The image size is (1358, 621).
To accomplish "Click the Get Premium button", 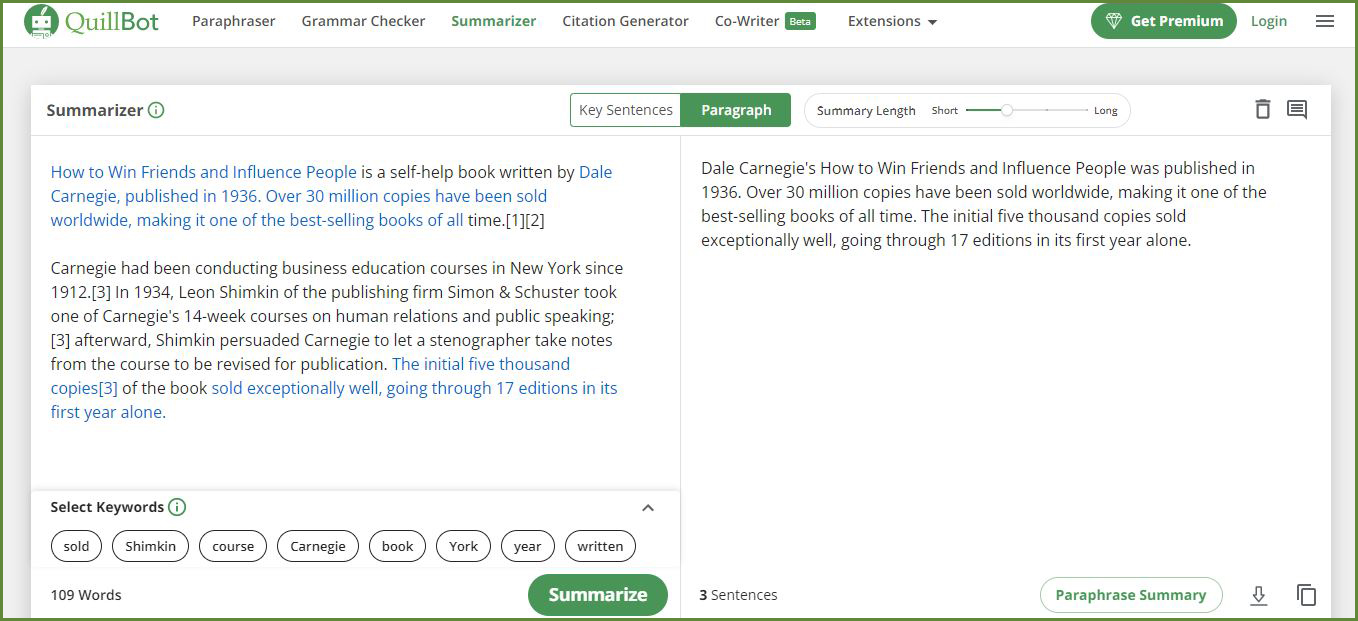I will pyautogui.click(x=1164, y=21).
